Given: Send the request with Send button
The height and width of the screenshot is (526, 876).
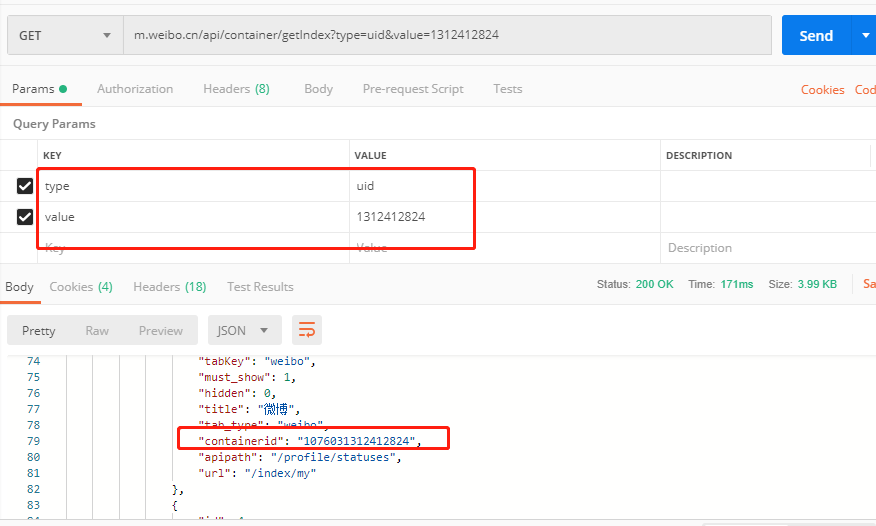Looking at the screenshot, I should pos(816,36).
